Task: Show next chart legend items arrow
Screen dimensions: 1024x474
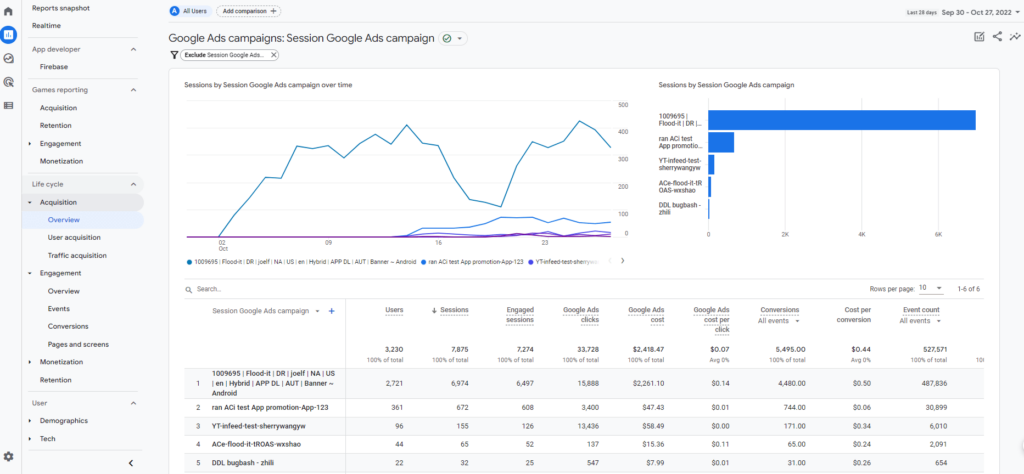Action: 622,261
